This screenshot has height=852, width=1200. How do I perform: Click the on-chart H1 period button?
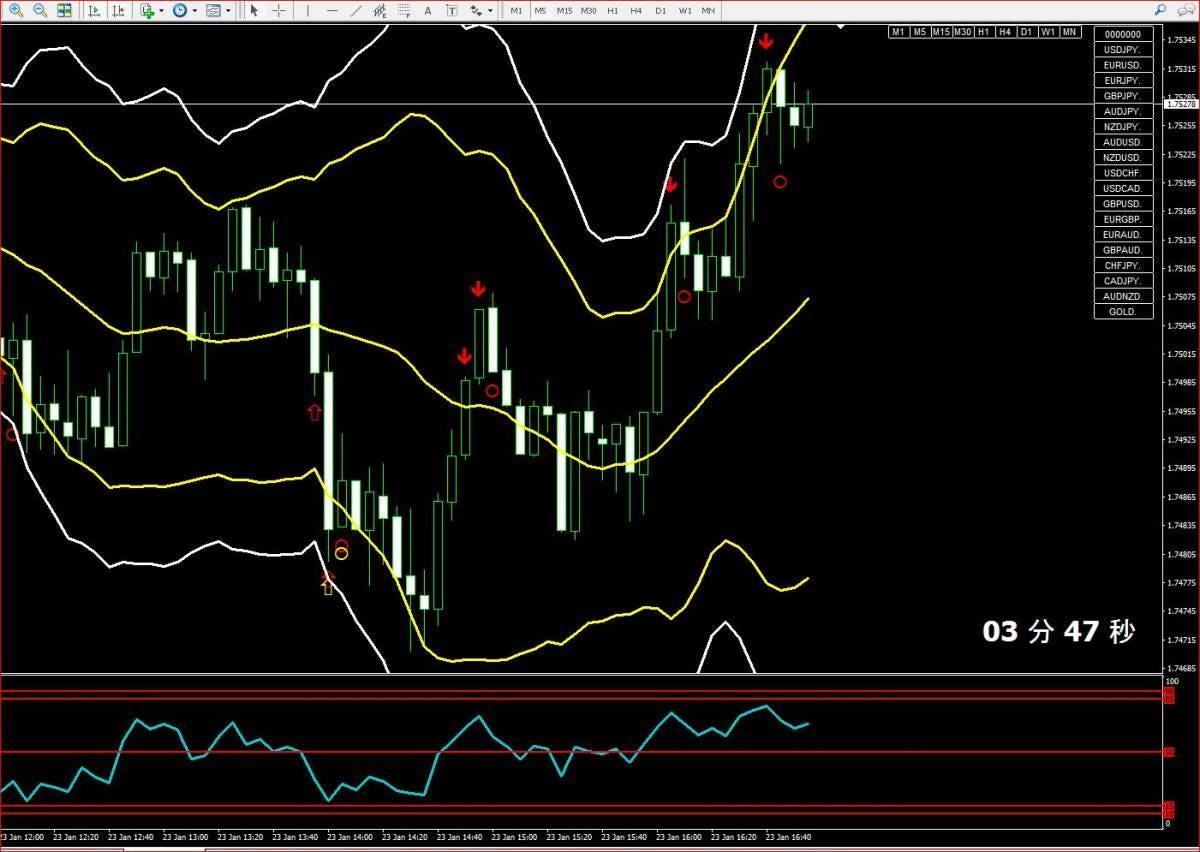click(985, 32)
